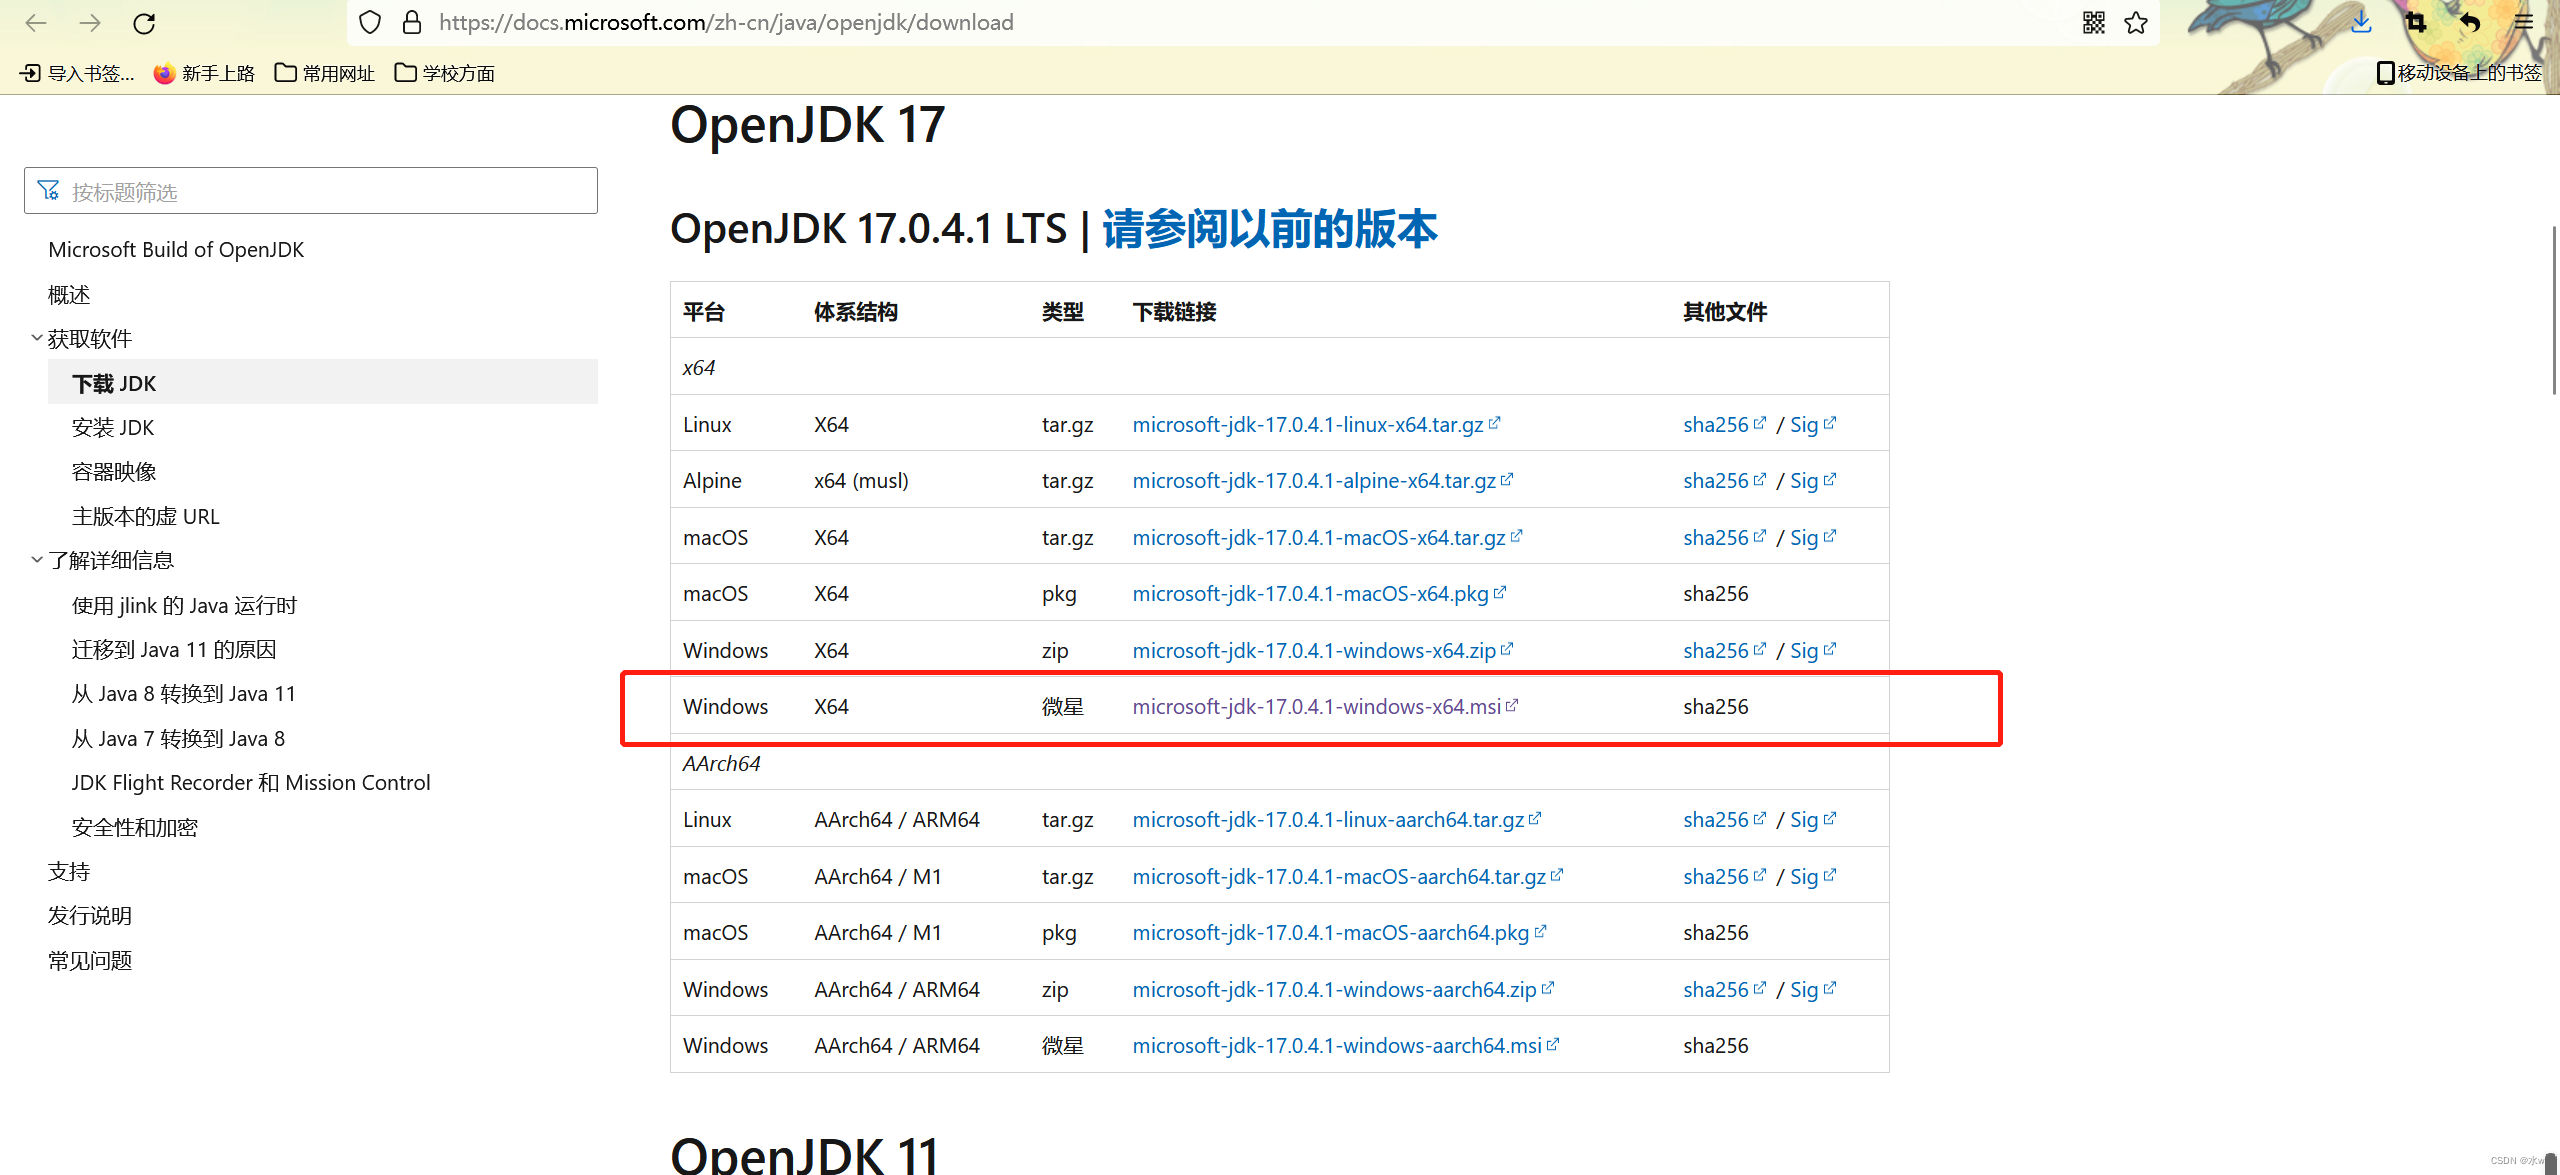Click sha256 link for Linux x64 tar.gz
The width and height of the screenshot is (2560, 1175).
[x=1715, y=425]
